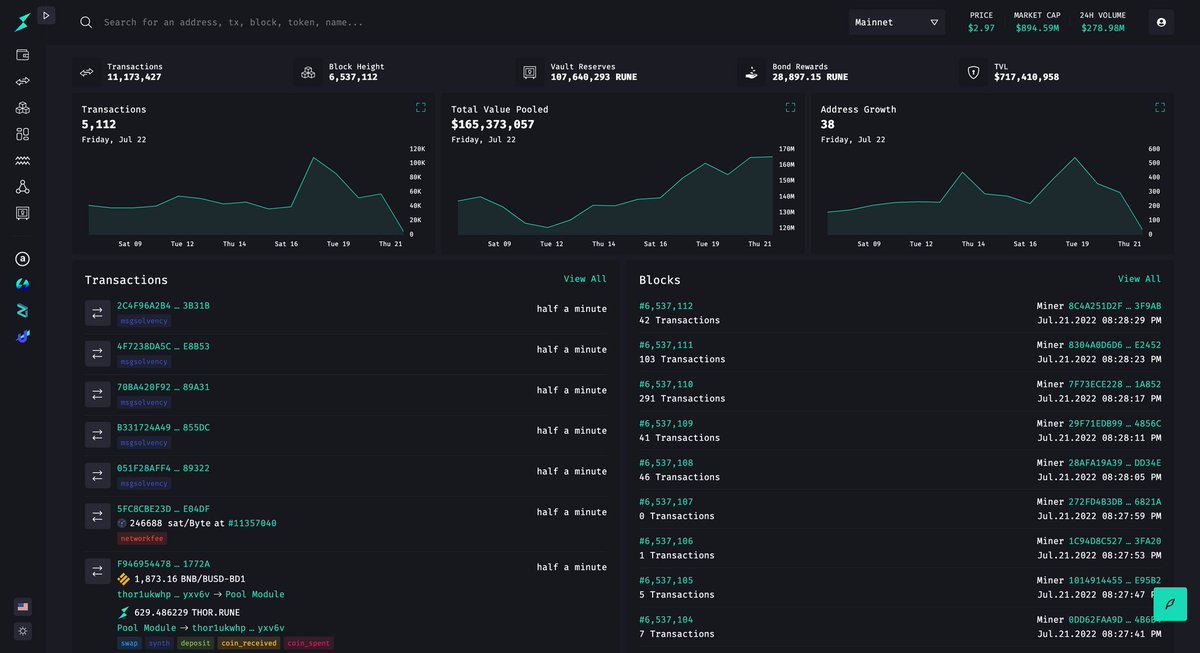Image resolution: width=1200 pixels, height=653 pixels.
Task: Click the Vault Reserves safe icon
Action: tap(530, 72)
